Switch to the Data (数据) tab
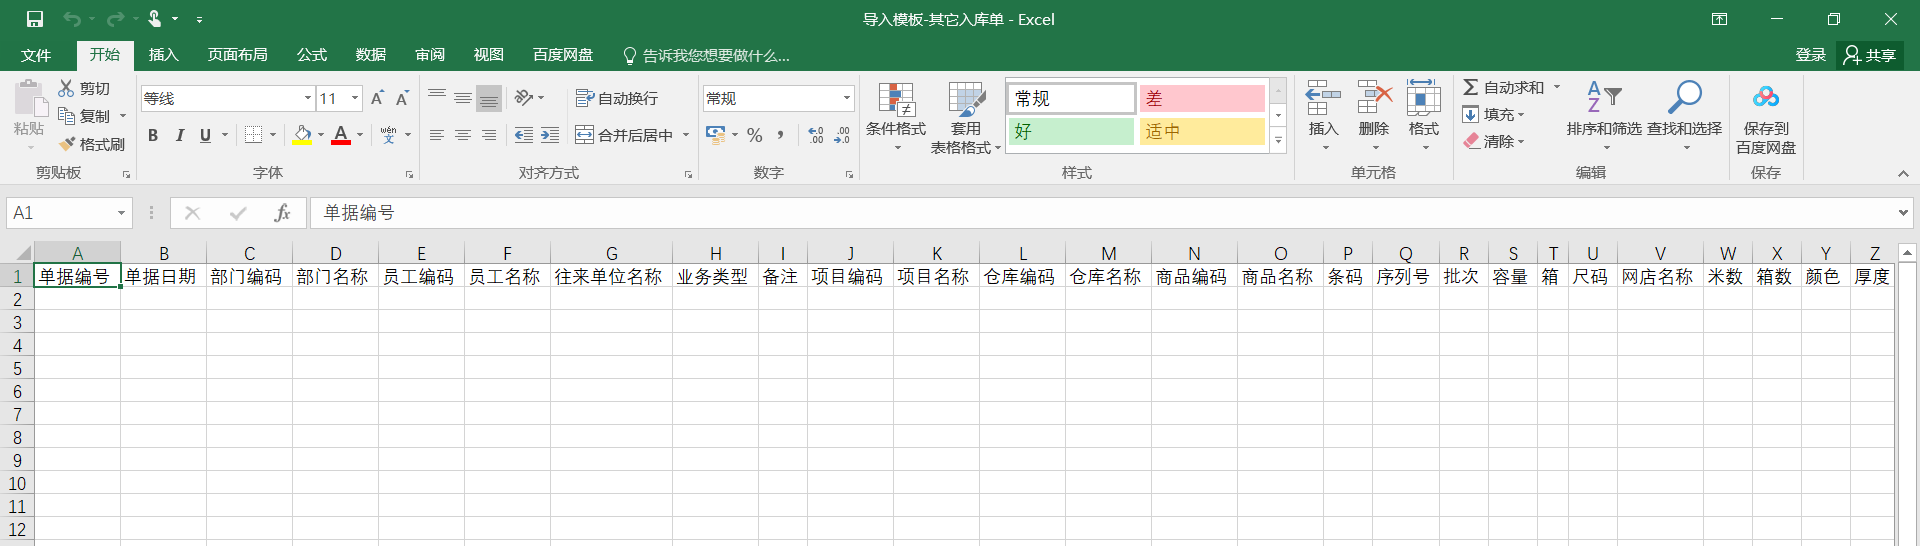 371,55
